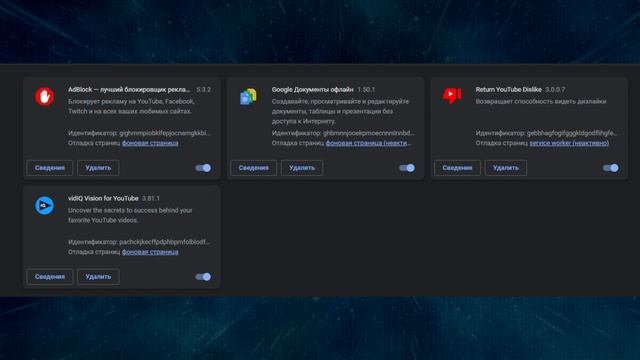The height and width of the screenshot is (360, 640).
Task: Click version number 1.50.1
Action: [x=366, y=89]
